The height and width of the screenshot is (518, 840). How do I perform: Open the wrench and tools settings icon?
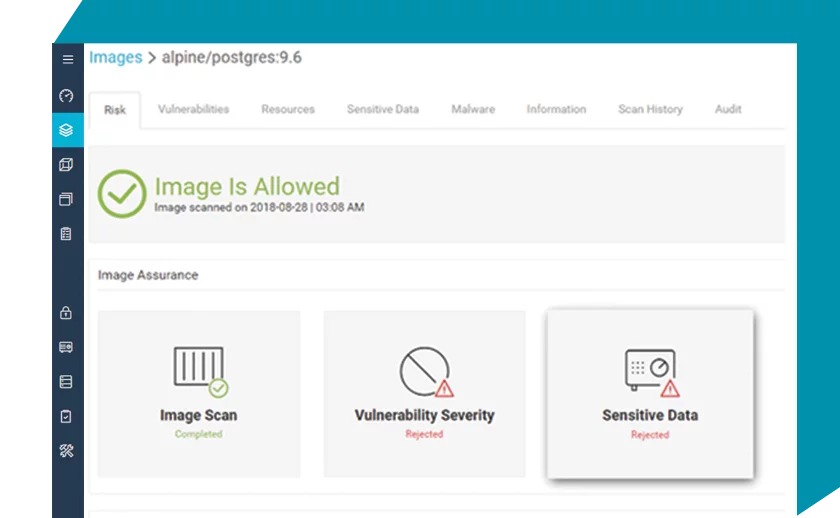66,451
